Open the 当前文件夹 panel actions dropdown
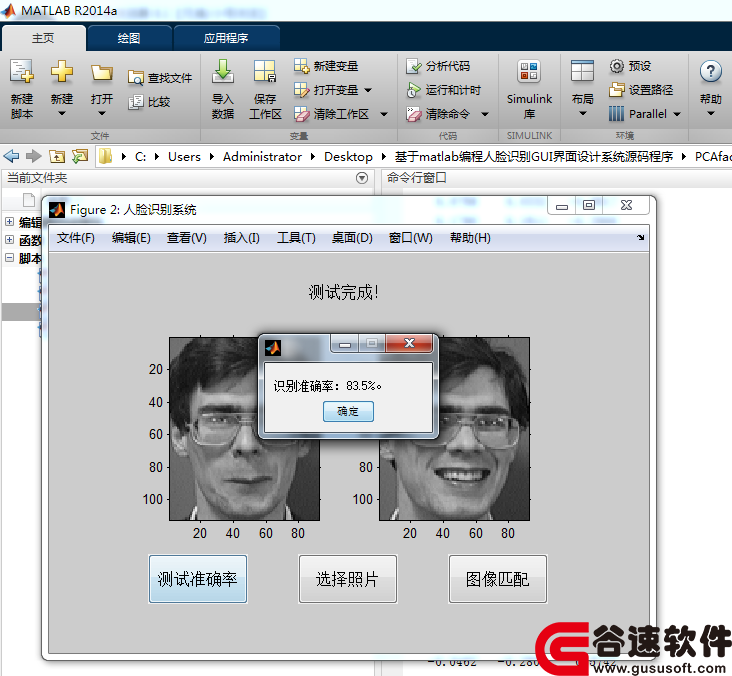The image size is (732, 676). click(x=362, y=178)
